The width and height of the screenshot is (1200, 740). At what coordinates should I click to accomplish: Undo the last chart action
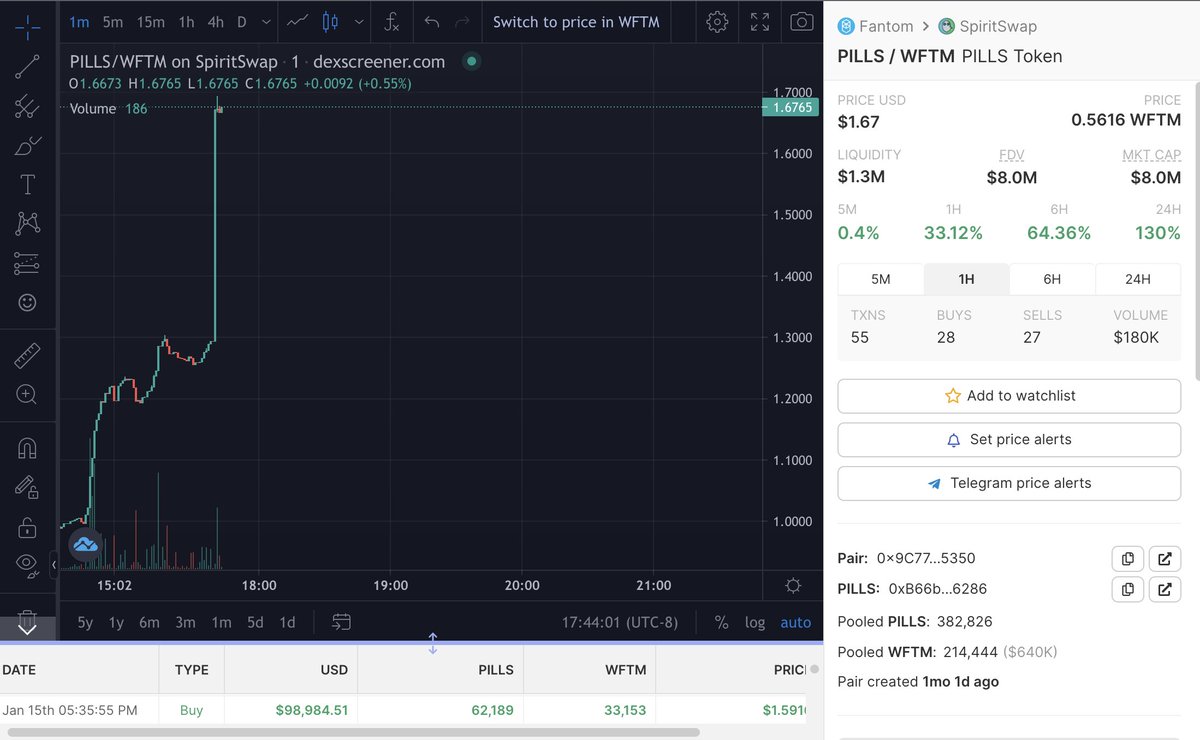coord(431,21)
